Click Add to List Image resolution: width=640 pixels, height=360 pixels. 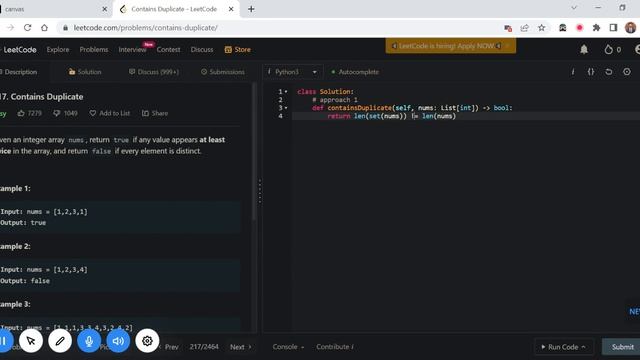110,113
